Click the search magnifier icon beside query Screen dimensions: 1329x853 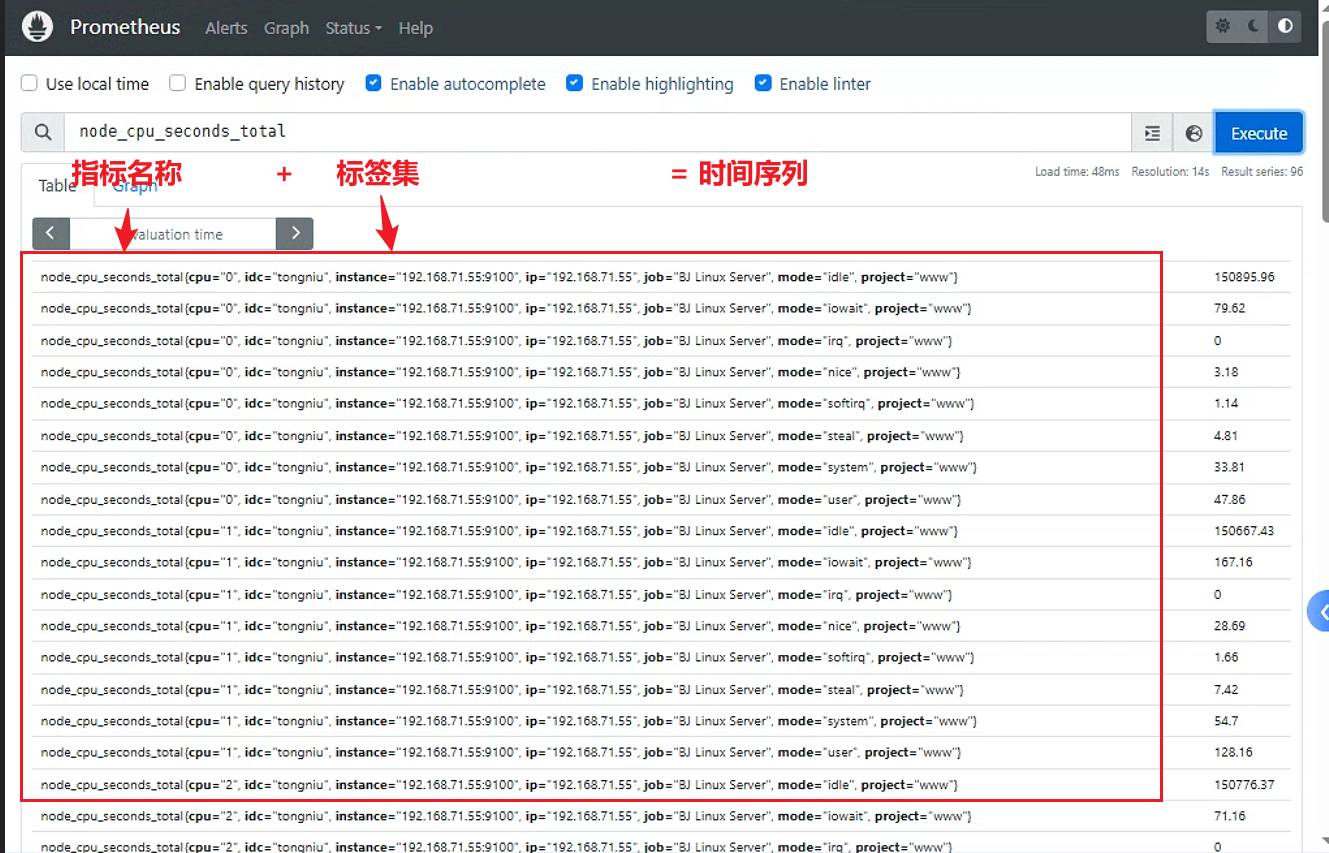click(x=43, y=132)
